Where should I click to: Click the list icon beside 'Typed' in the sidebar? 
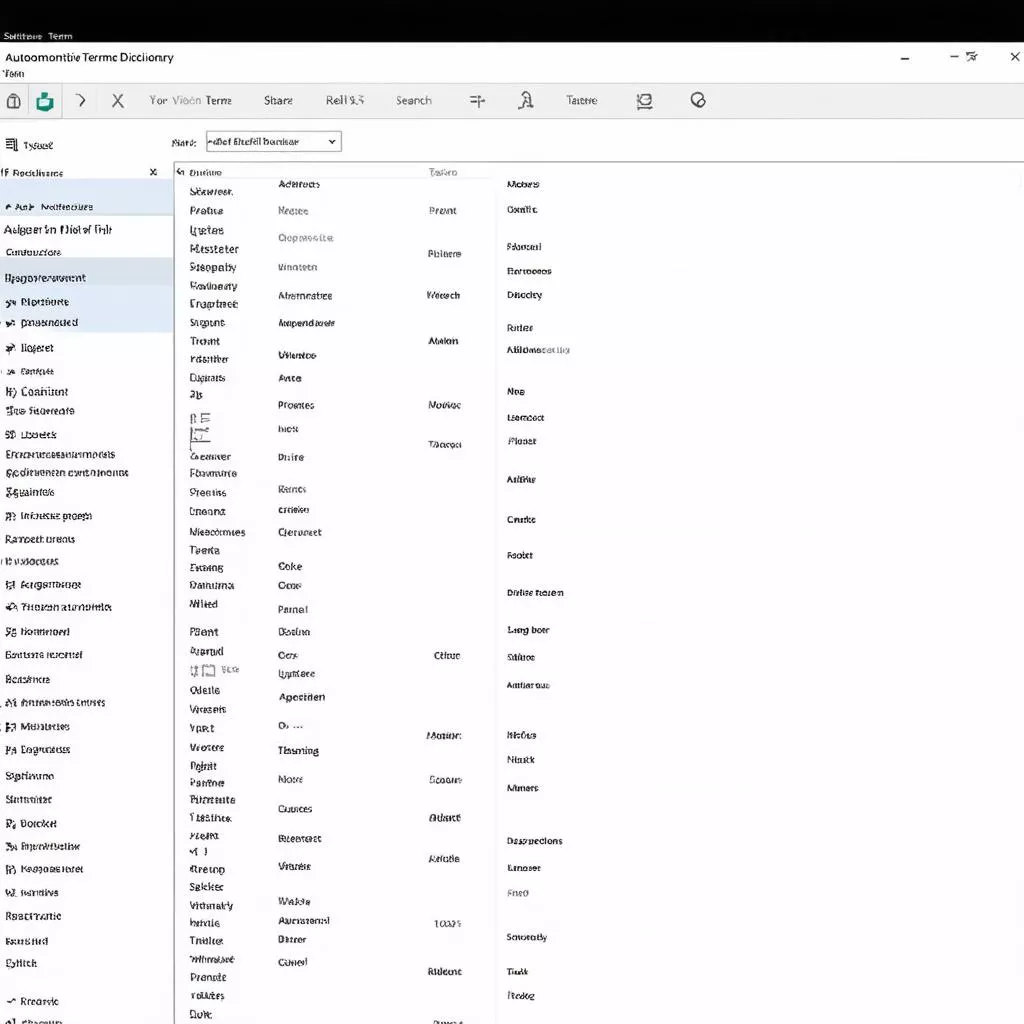[12, 145]
